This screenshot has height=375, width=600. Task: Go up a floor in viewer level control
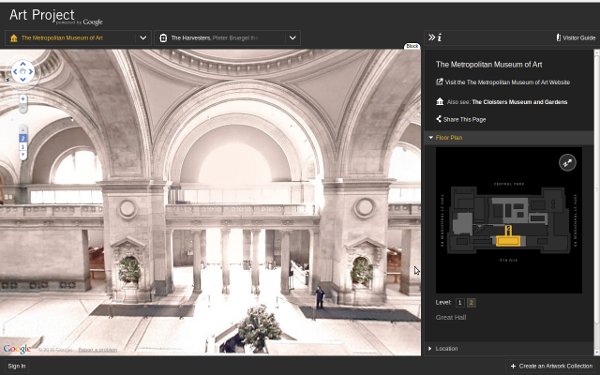click(23, 130)
